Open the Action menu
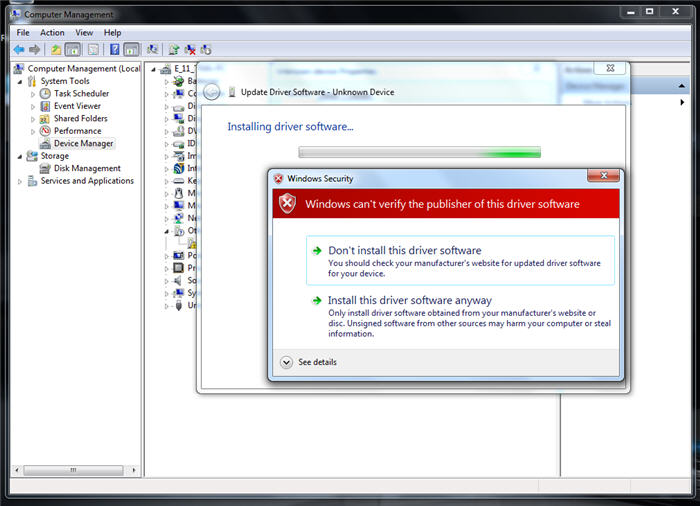The width and height of the screenshot is (700, 506). pyautogui.click(x=52, y=33)
